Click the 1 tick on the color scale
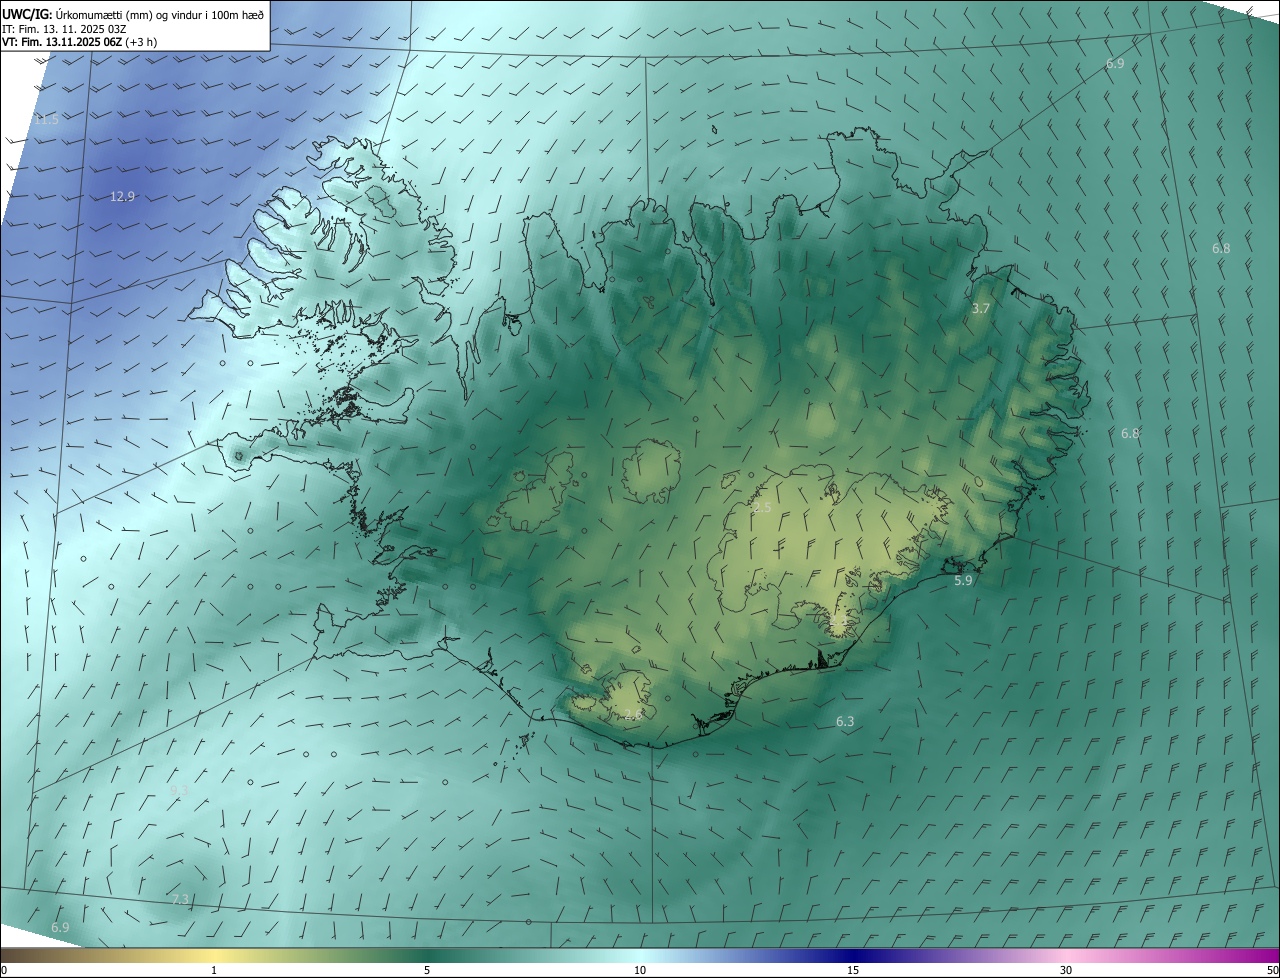1280x978 pixels. click(x=214, y=970)
